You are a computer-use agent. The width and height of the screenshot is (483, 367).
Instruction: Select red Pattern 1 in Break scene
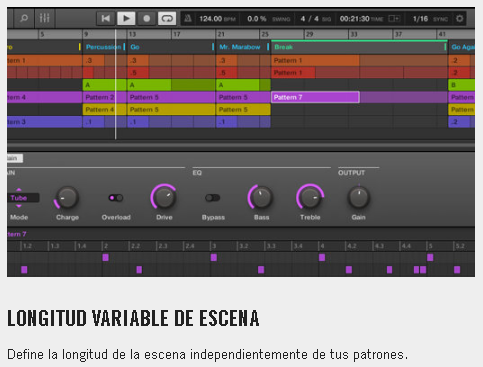coord(293,73)
